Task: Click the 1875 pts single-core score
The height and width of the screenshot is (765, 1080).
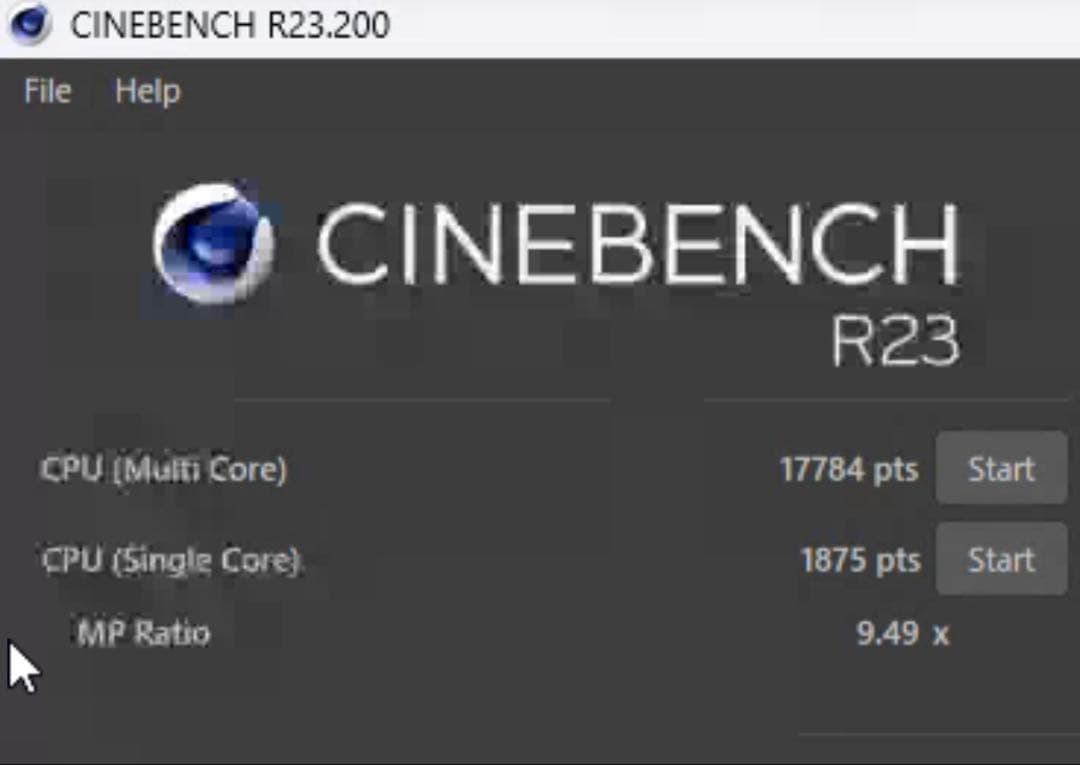Action: pyautogui.click(x=861, y=559)
